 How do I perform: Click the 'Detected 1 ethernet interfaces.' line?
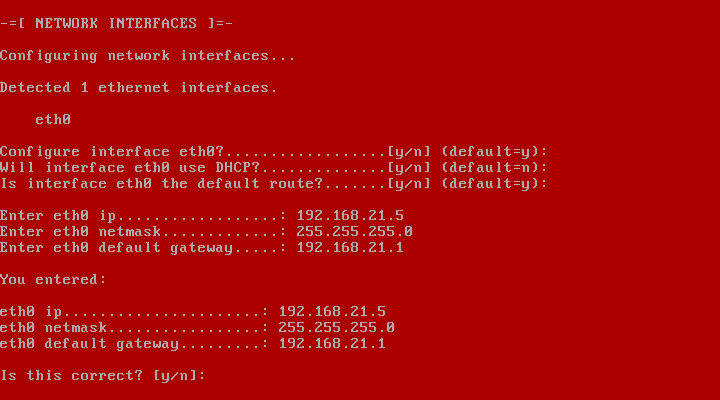[x=139, y=88]
